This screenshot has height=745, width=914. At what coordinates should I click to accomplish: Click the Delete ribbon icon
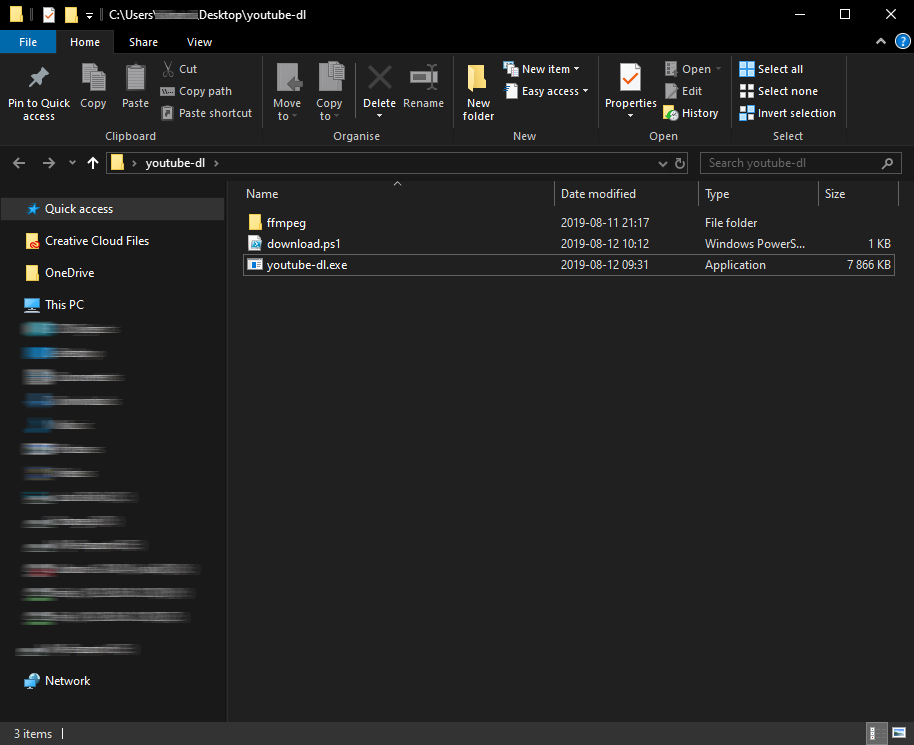[379, 78]
